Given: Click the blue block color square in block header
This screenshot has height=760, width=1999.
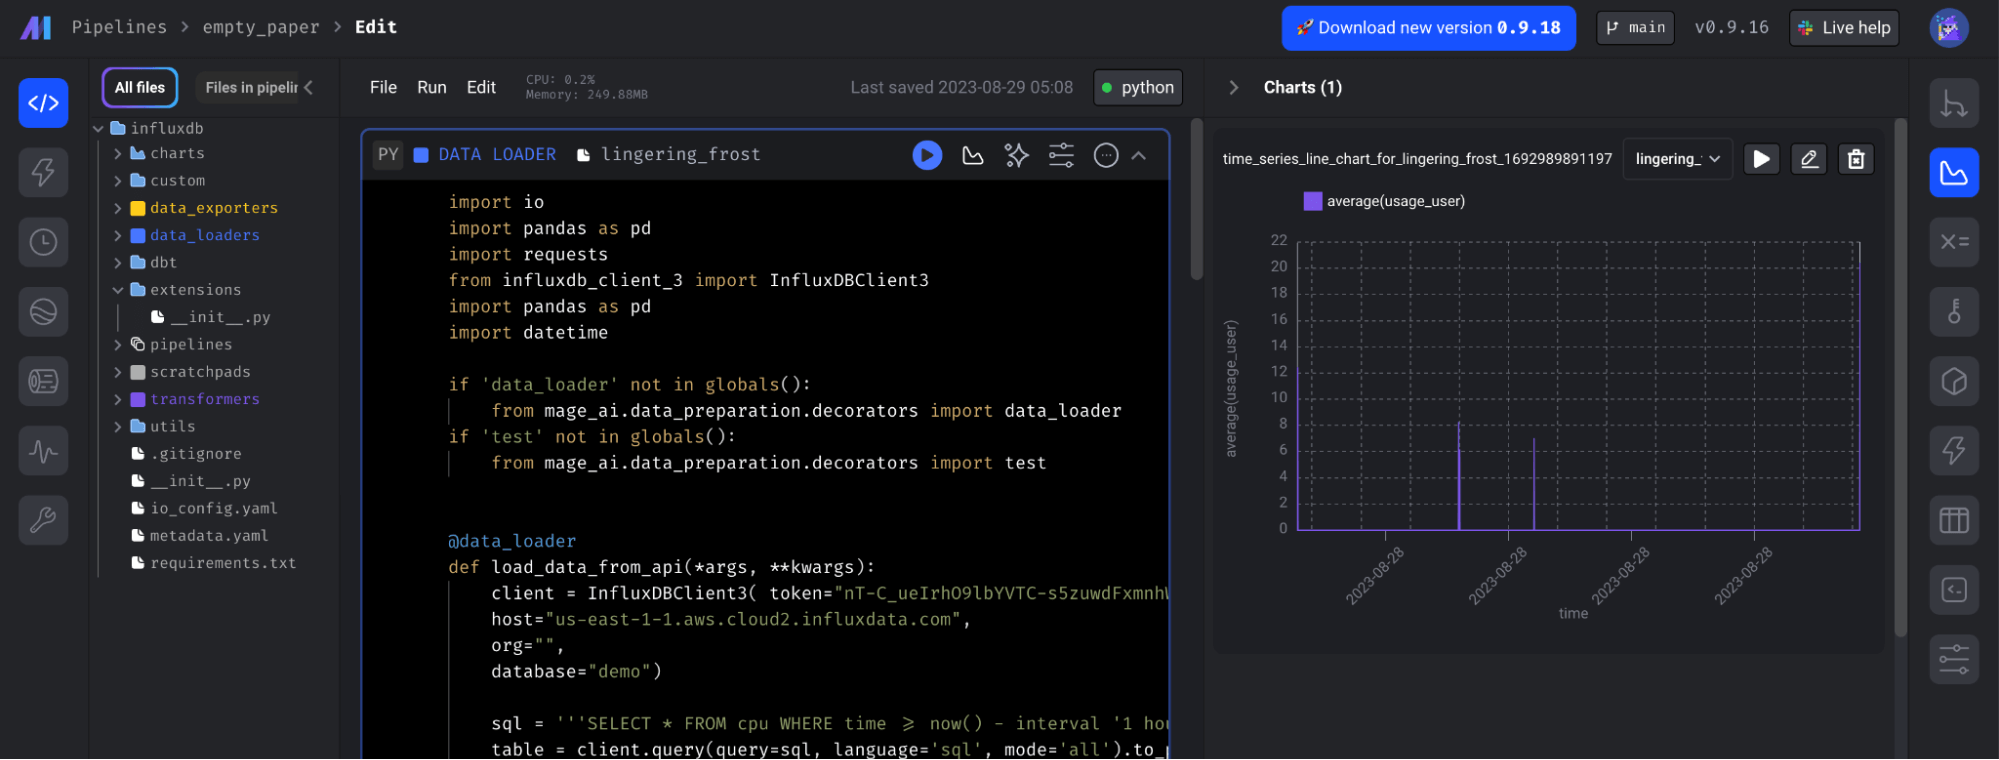Looking at the screenshot, I should click(421, 155).
